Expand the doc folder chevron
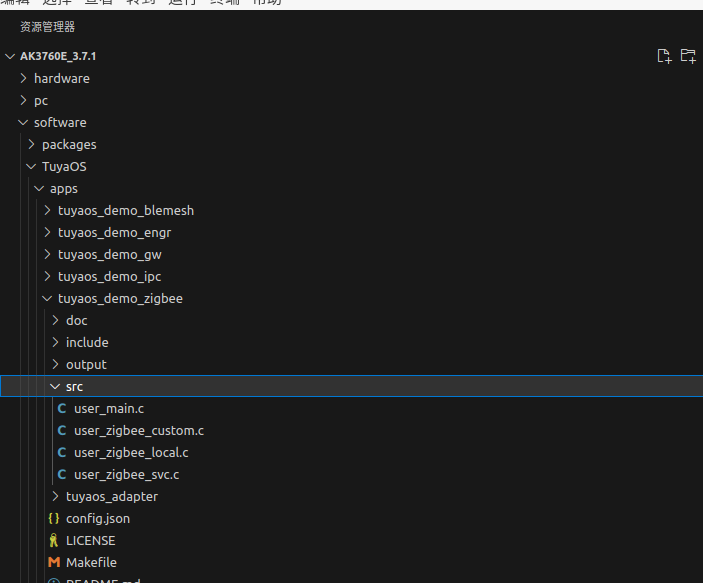 tap(56, 320)
